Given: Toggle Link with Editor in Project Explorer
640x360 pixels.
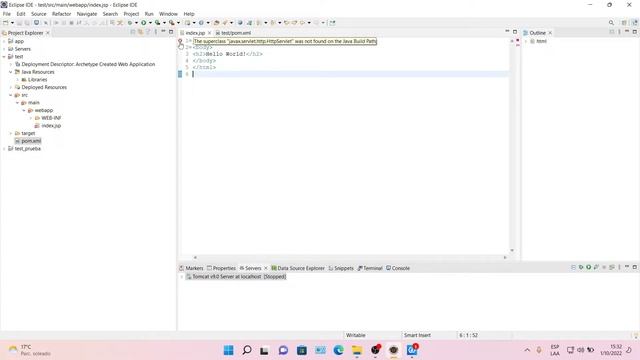Looking at the screenshot, I should point(140,32).
